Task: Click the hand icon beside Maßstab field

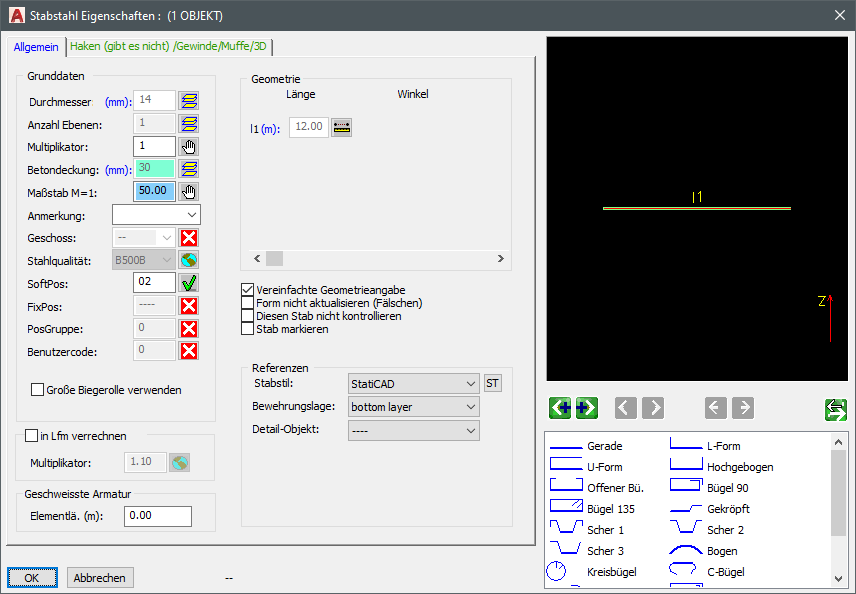Action: (x=189, y=192)
